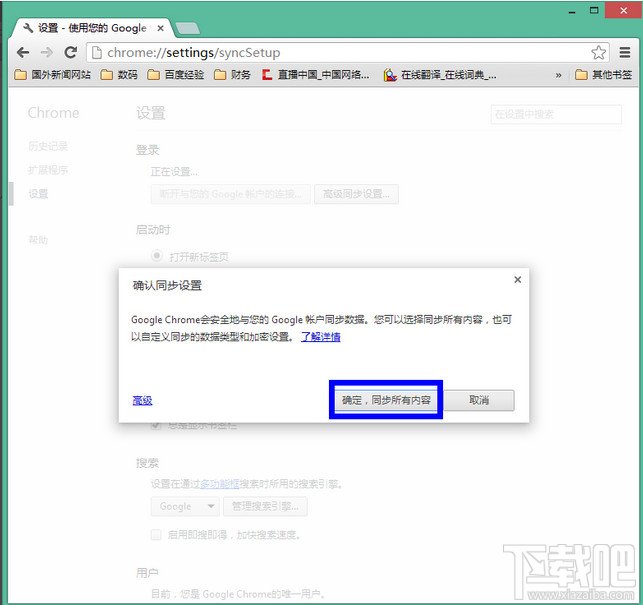Close the 确认同步设置 dialog with X
Image resolution: width=643 pixels, height=605 pixels.
pyautogui.click(x=518, y=280)
